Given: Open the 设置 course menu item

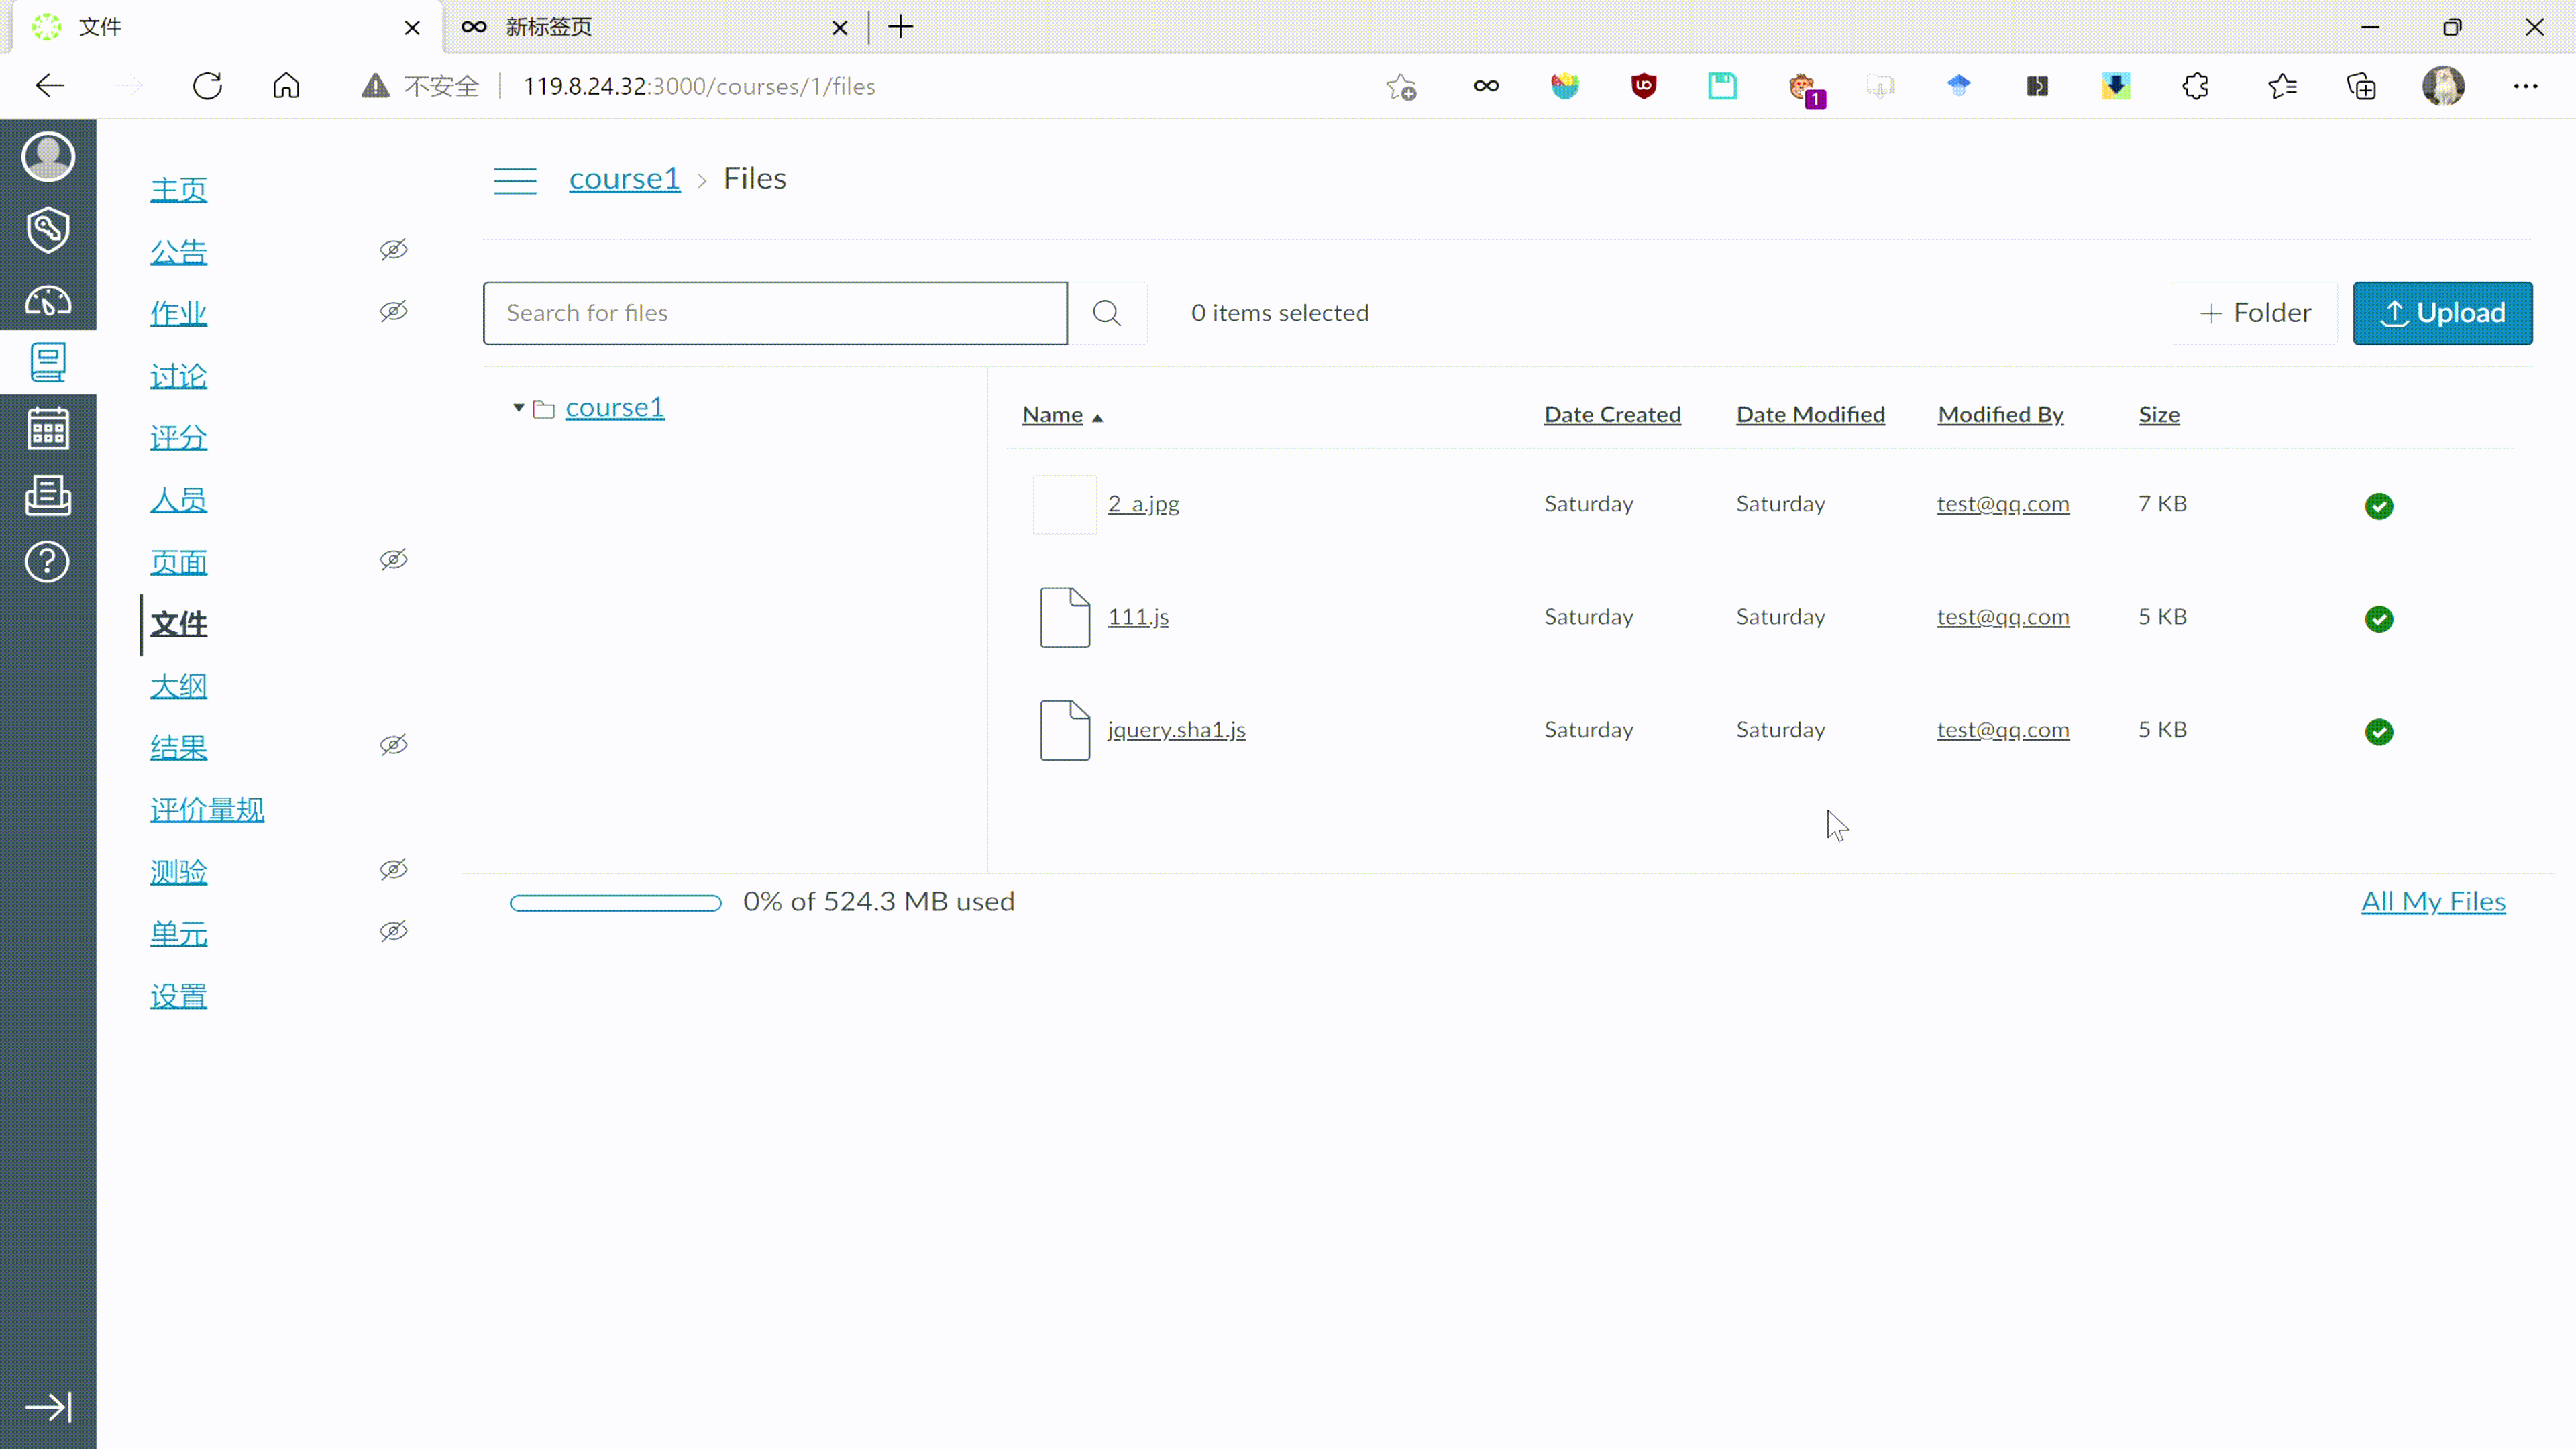Looking at the screenshot, I should [x=179, y=996].
